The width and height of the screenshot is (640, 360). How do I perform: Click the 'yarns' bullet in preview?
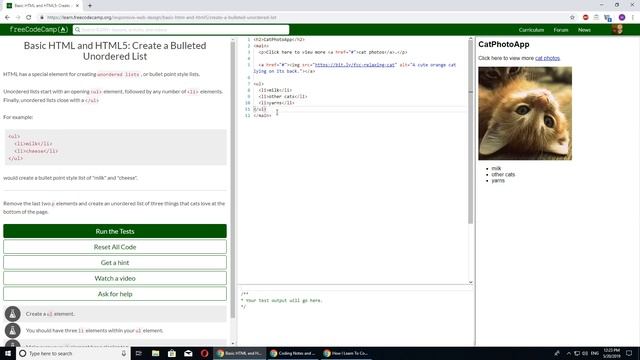[x=498, y=180]
